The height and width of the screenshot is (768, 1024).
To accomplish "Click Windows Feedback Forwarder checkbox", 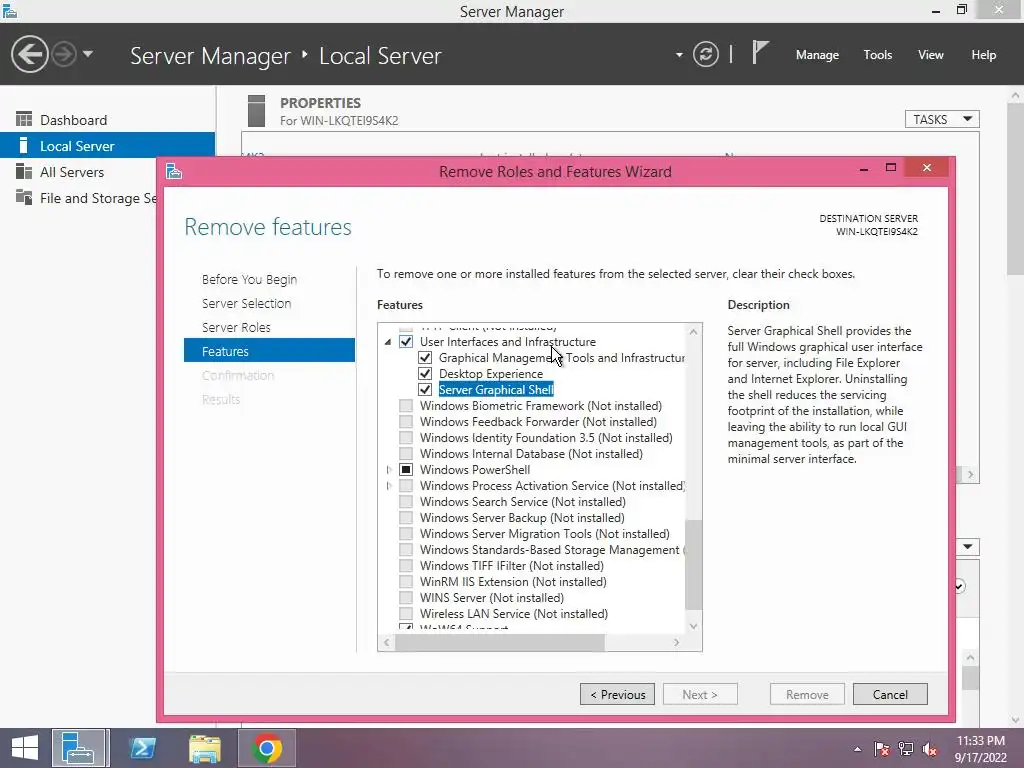I will (406, 422).
